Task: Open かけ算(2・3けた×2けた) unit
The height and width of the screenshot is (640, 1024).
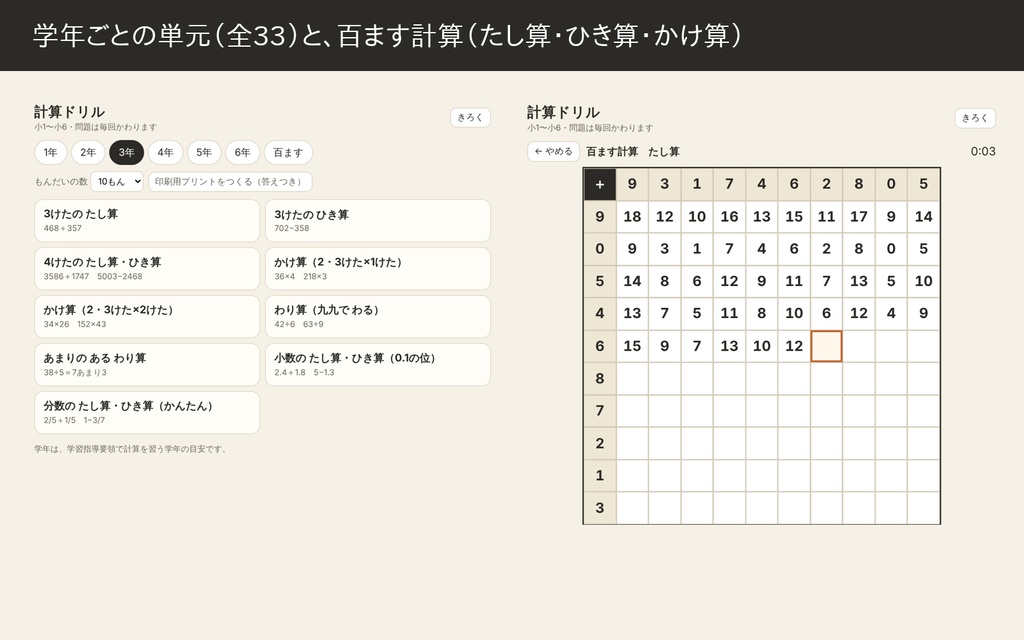Action: click(147, 317)
